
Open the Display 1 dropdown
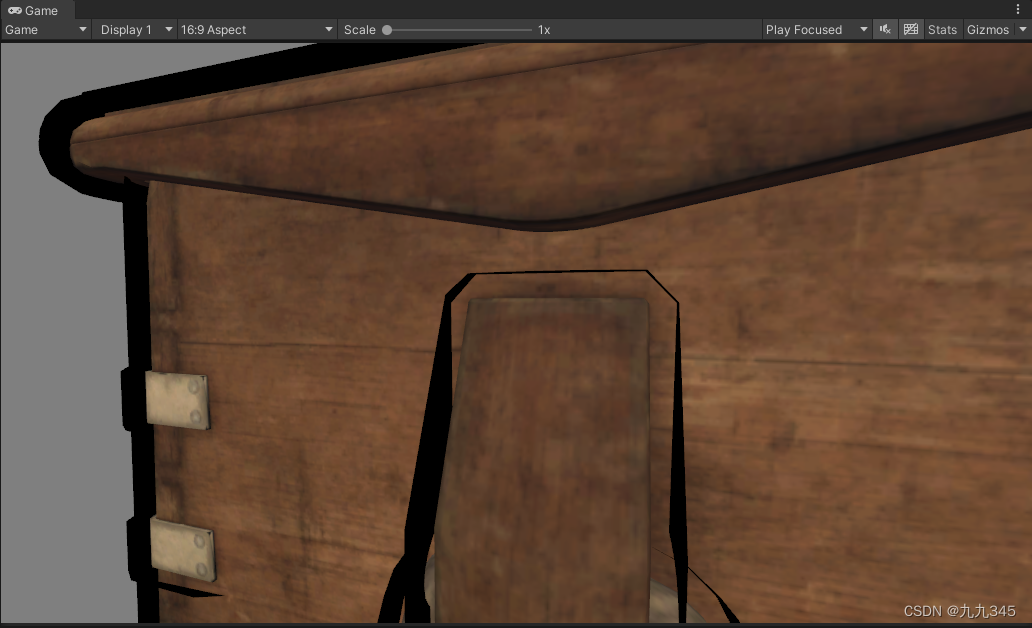pyautogui.click(x=135, y=30)
